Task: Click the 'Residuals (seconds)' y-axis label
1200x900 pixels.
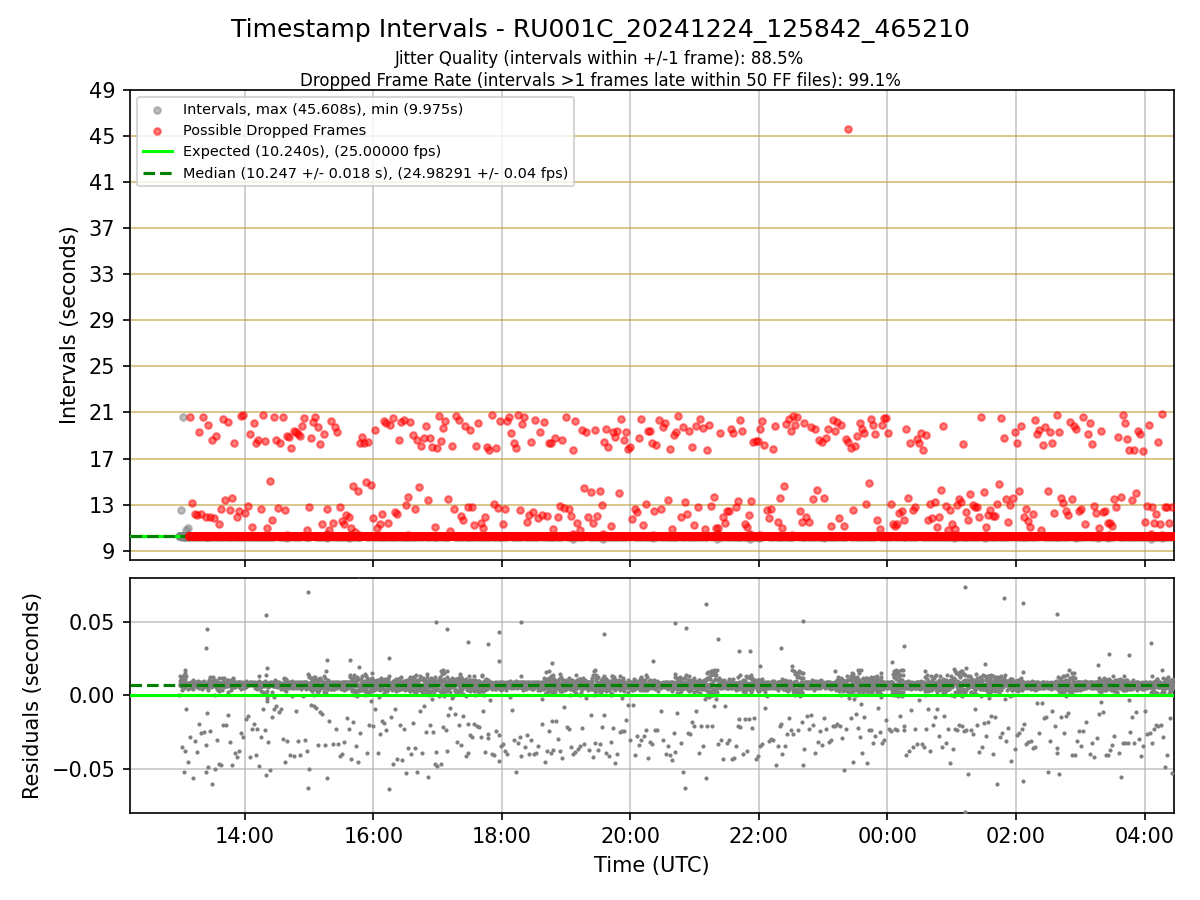Action: pyautogui.click(x=31, y=696)
